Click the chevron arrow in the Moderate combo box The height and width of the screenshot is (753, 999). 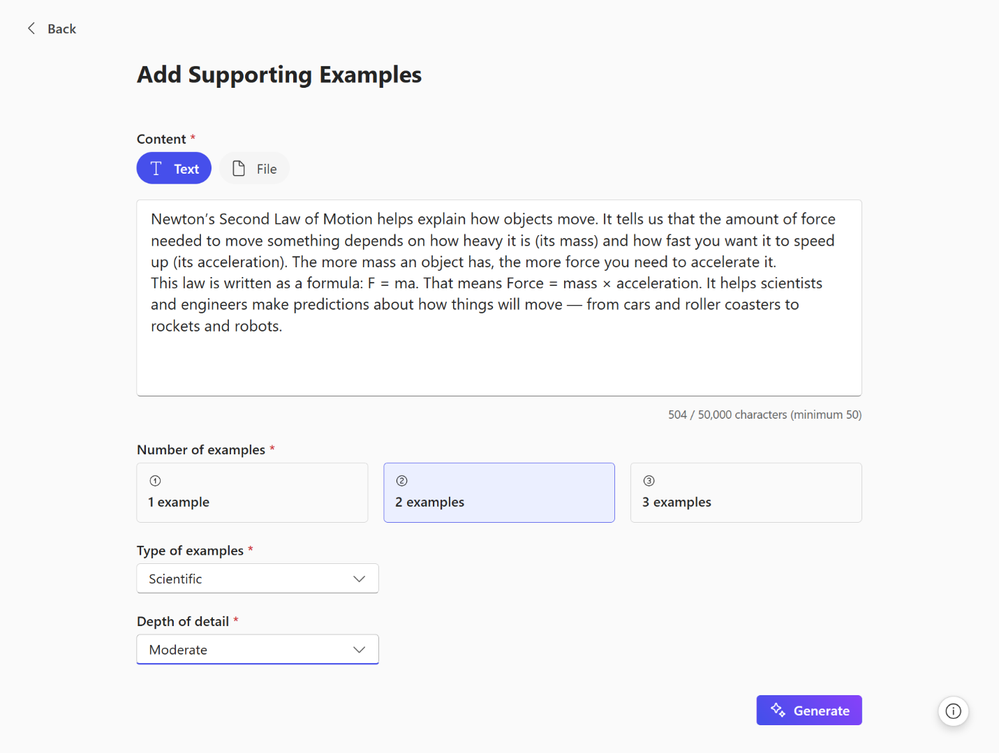click(x=359, y=650)
